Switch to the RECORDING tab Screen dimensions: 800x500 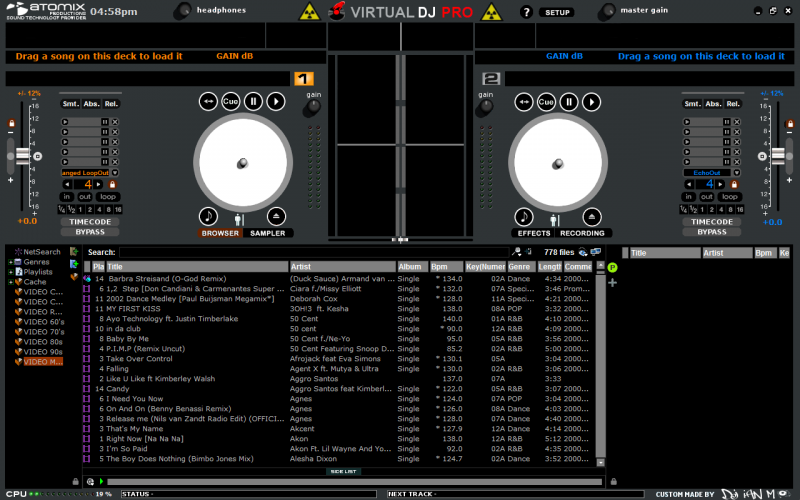tap(582, 233)
